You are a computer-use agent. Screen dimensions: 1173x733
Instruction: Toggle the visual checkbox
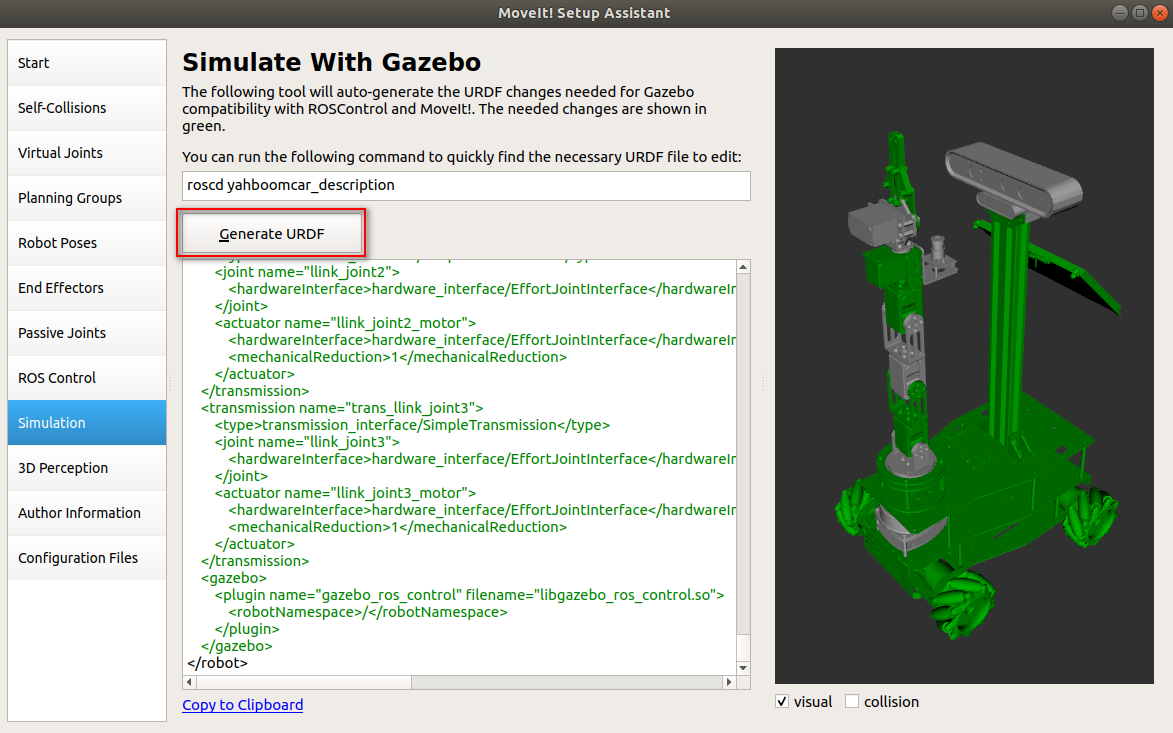click(782, 702)
